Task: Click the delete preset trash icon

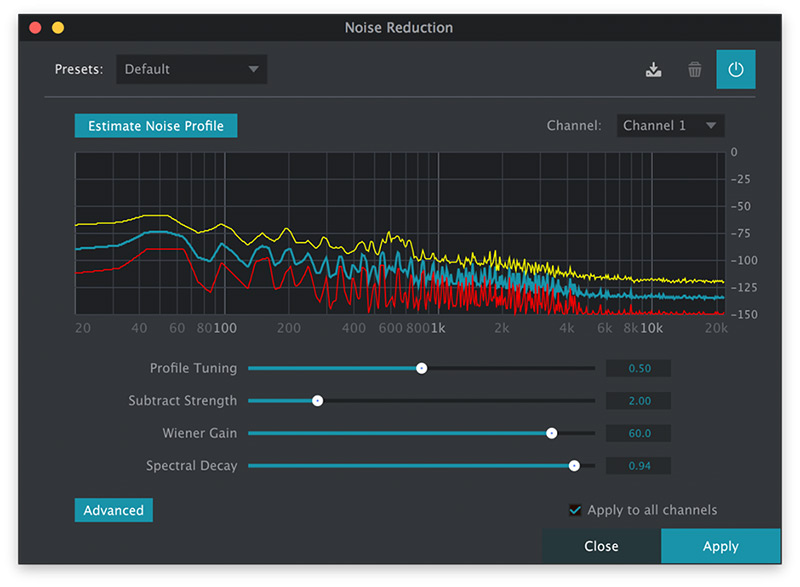Action: (x=694, y=70)
